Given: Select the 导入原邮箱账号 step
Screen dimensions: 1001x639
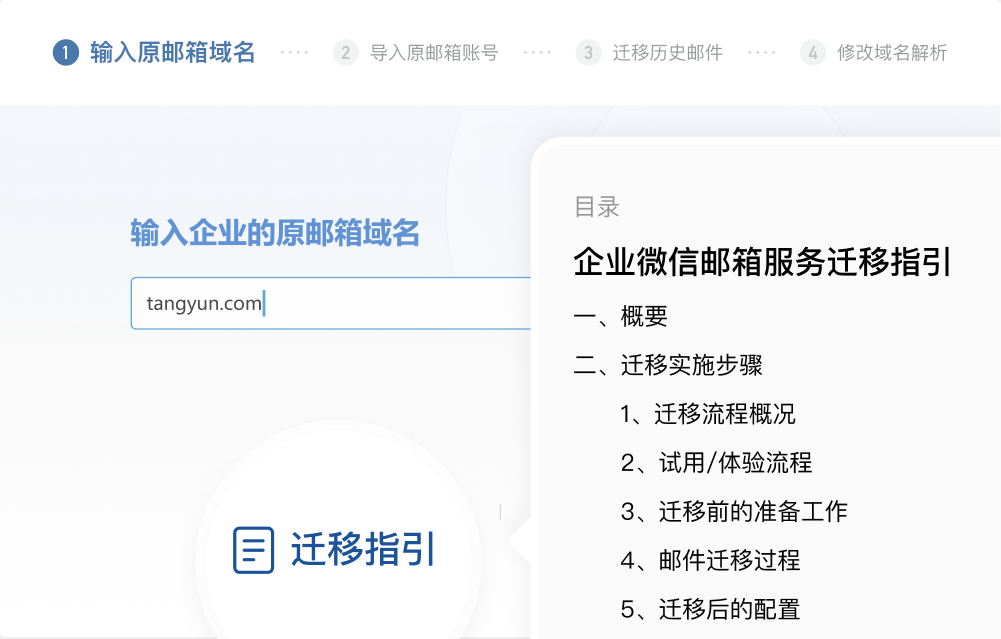Looking at the screenshot, I should 434,52.
